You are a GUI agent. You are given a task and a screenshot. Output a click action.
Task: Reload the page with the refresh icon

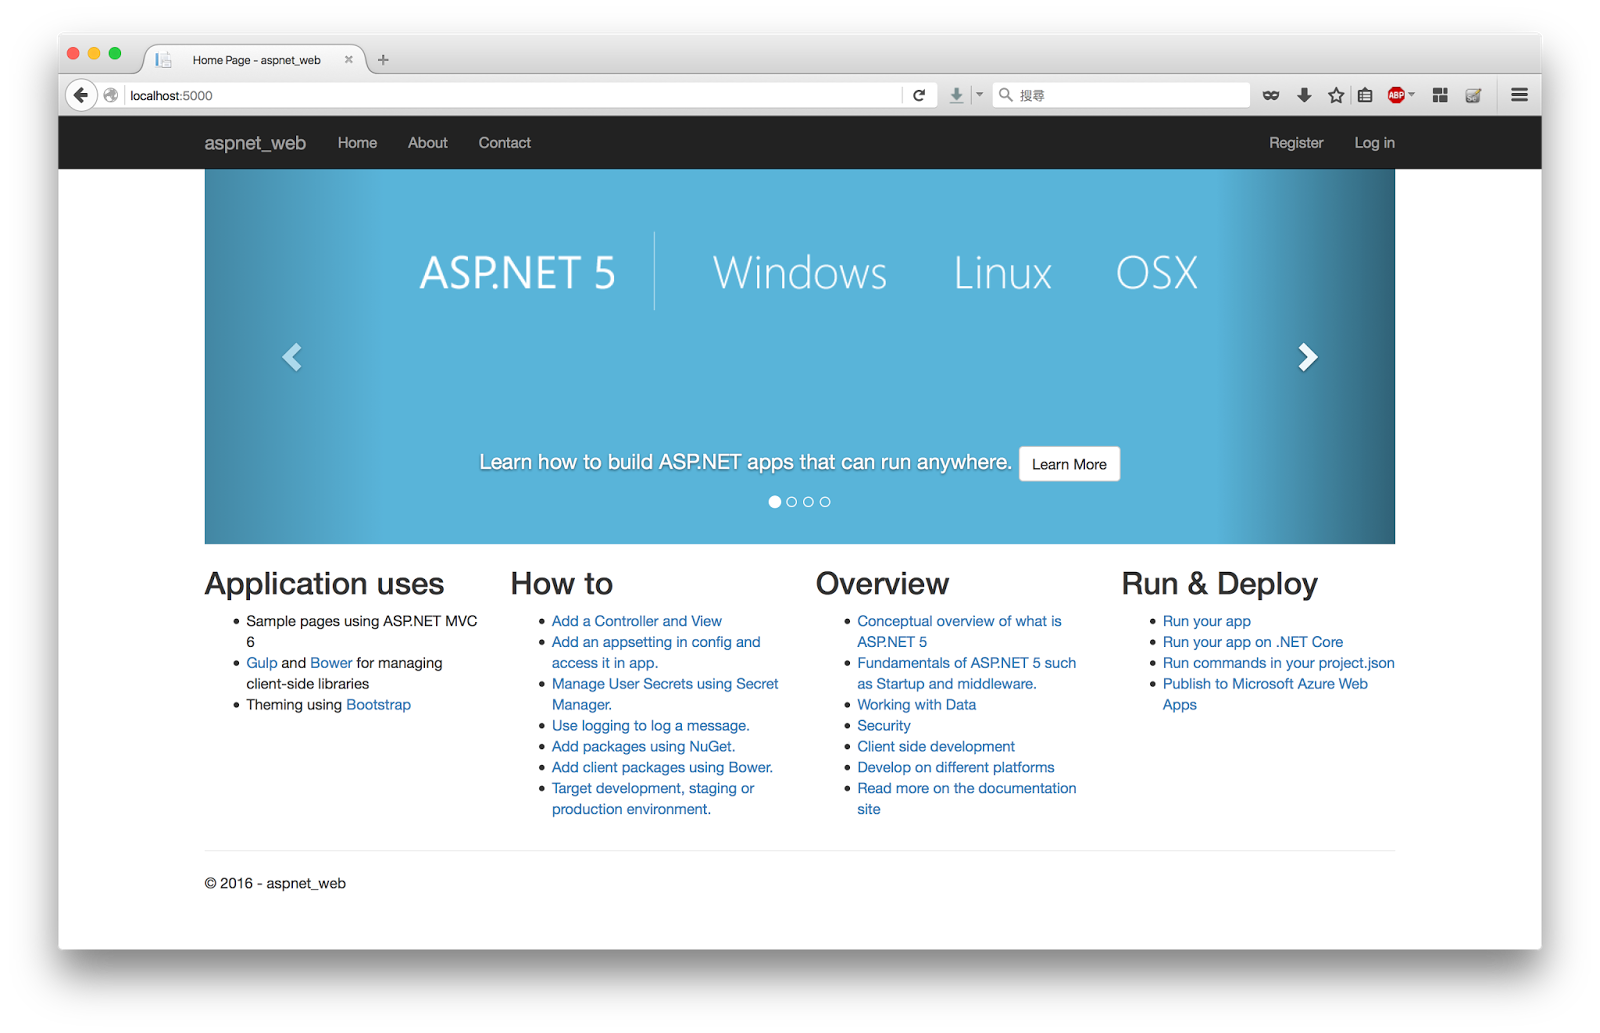click(919, 95)
